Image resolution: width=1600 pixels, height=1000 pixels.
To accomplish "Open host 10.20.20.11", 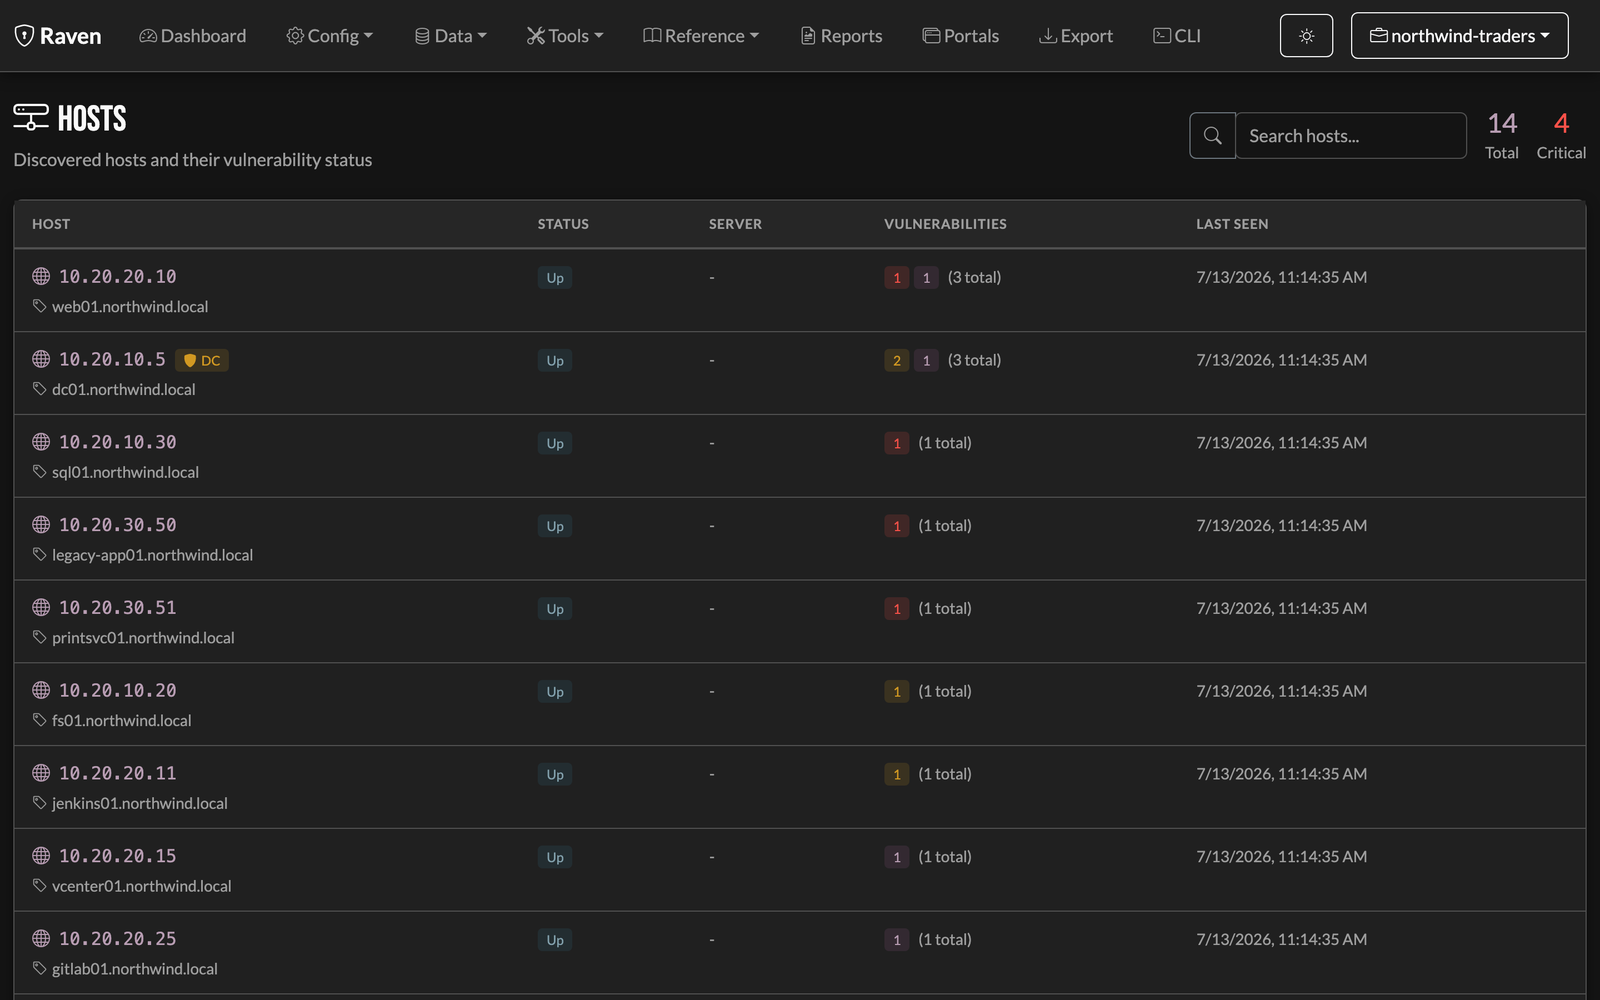I will click(x=117, y=773).
